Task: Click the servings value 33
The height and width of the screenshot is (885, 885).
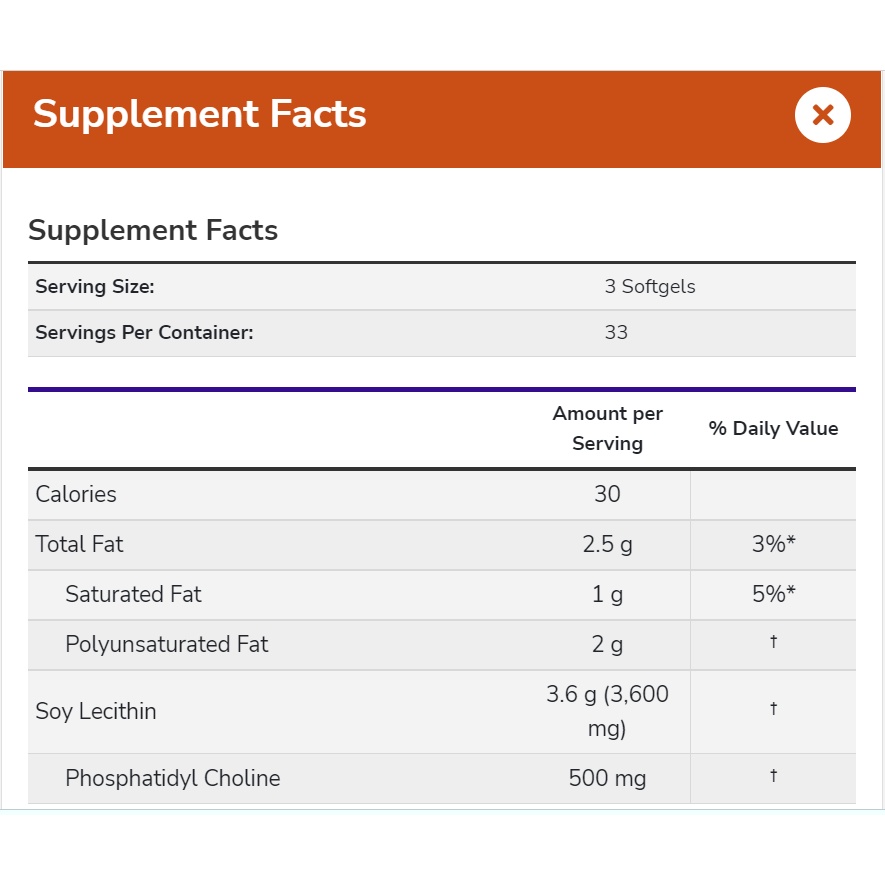Action: (x=616, y=332)
